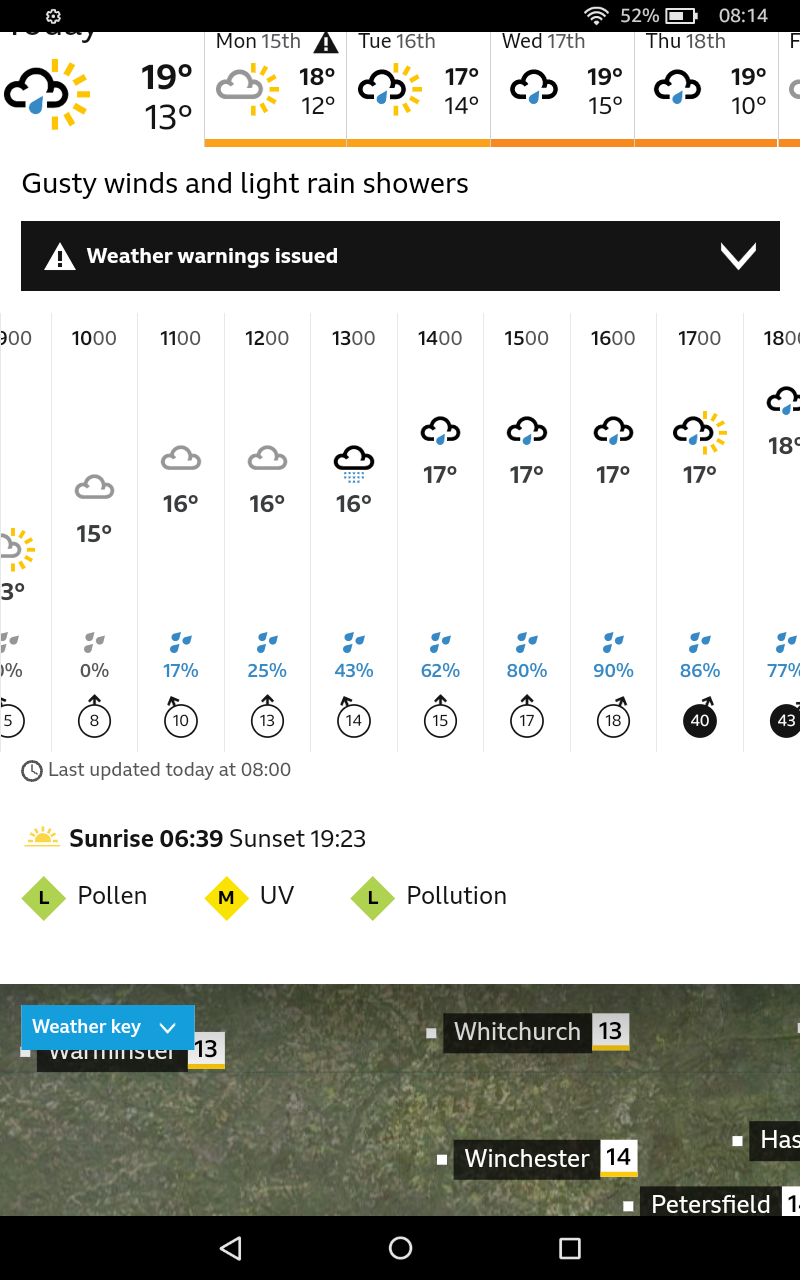Tap the 1400 rain chance 62% droplet icon
The height and width of the screenshot is (1280, 800).
pyautogui.click(x=440, y=642)
